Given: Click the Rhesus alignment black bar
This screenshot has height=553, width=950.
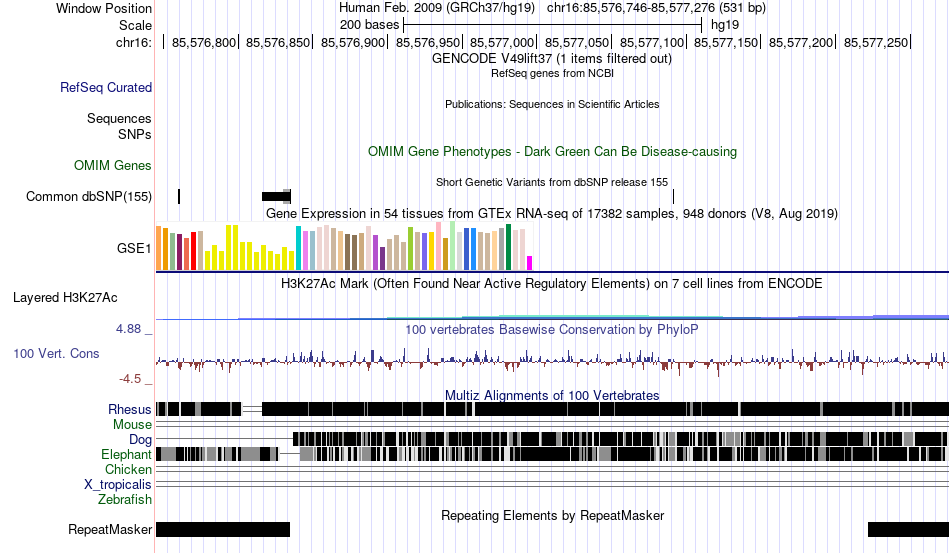Looking at the screenshot, I should pos(552,409).
